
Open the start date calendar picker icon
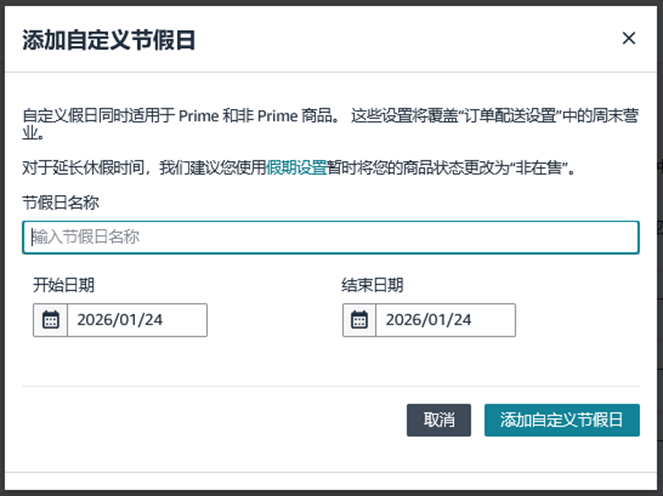50,320
